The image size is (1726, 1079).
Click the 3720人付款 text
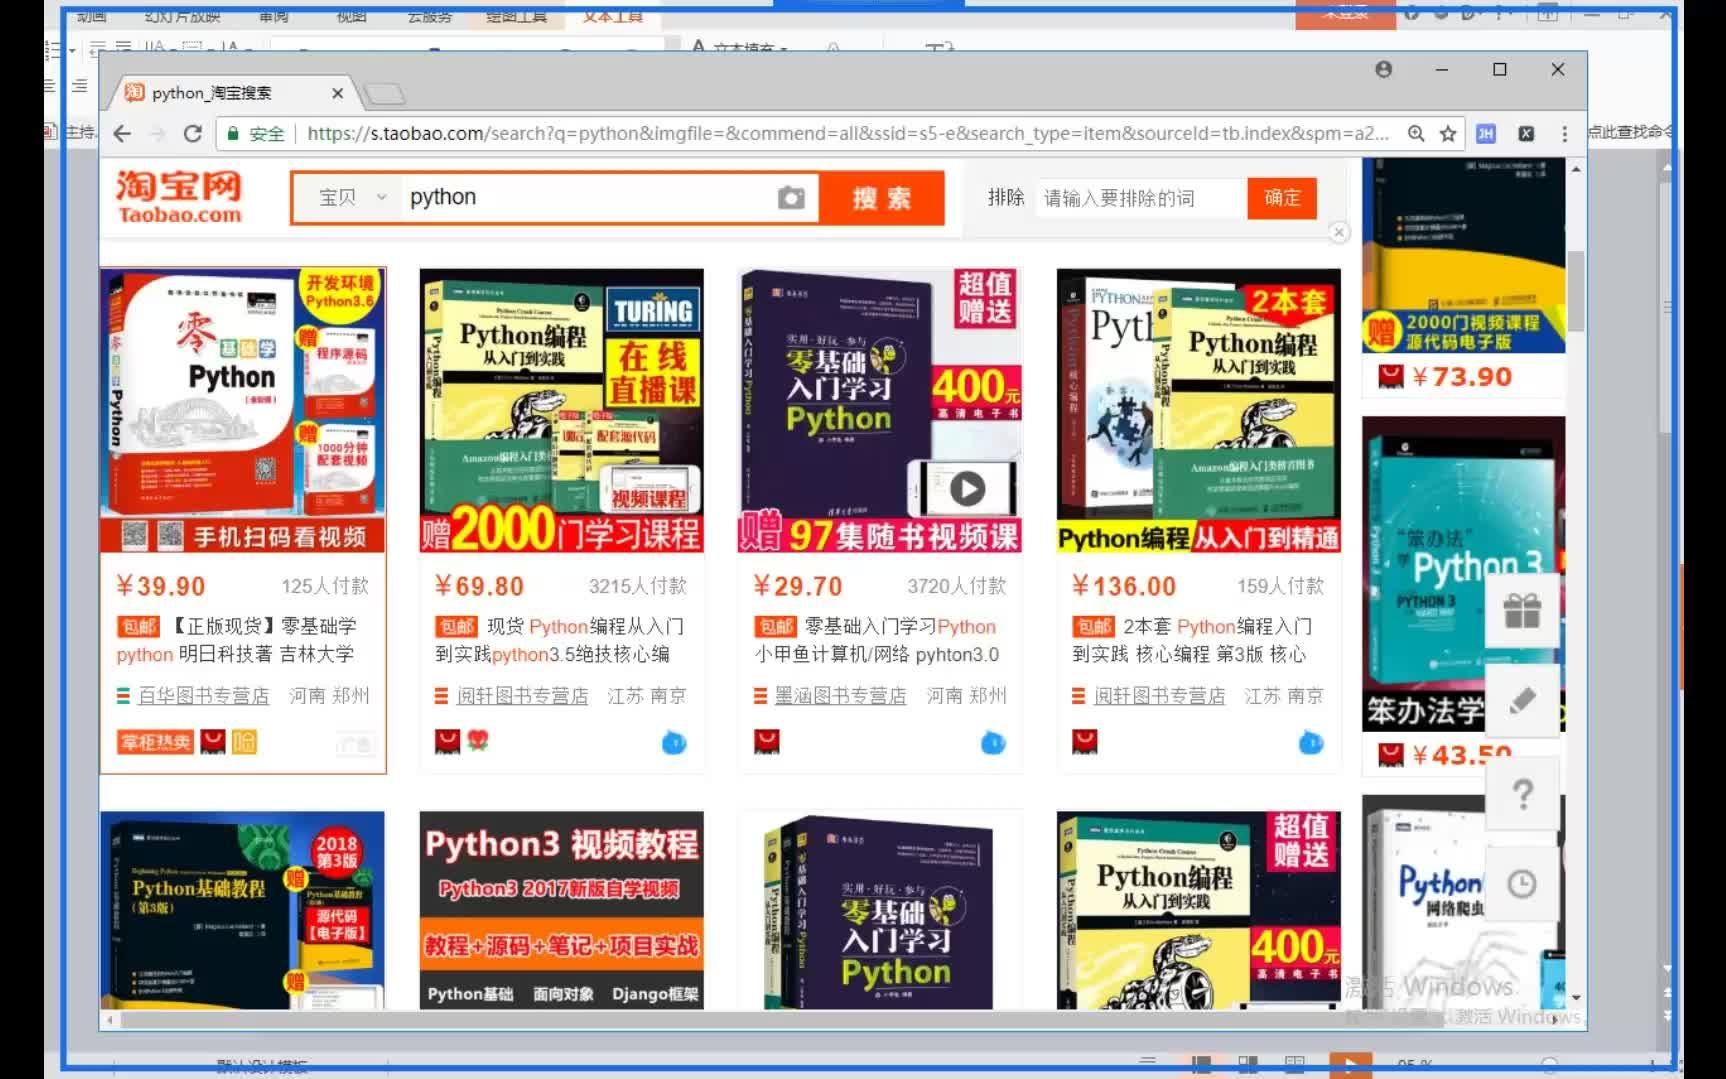(x=956, y=586)
